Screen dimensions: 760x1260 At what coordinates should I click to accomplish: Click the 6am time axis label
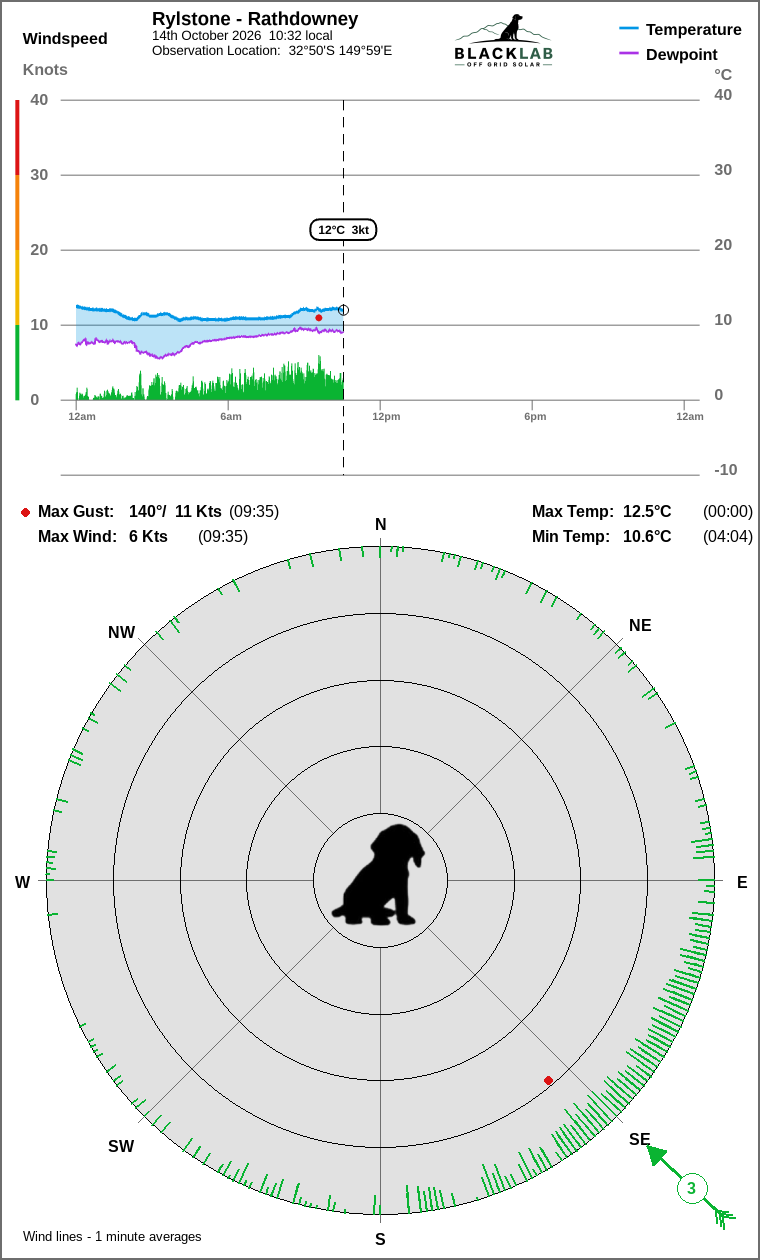[x=231, y=416]
